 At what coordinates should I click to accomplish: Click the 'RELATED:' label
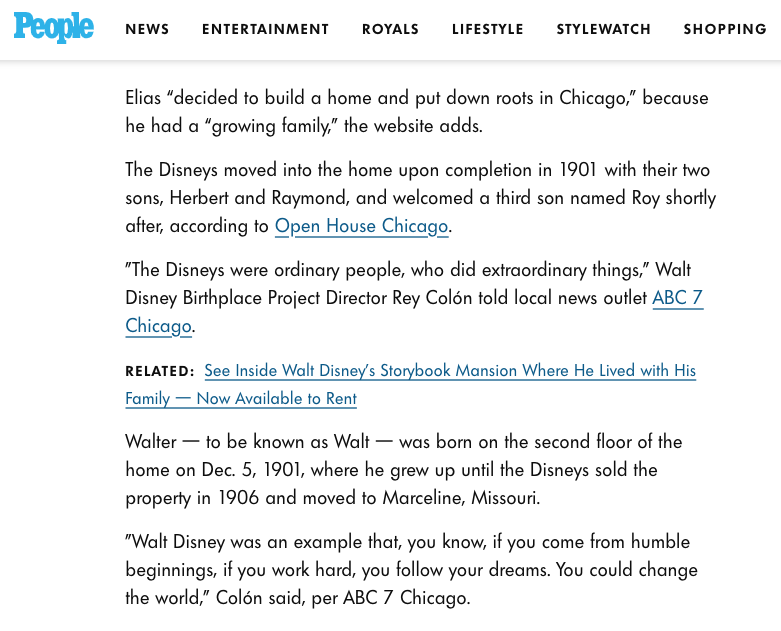coord(159,372)
